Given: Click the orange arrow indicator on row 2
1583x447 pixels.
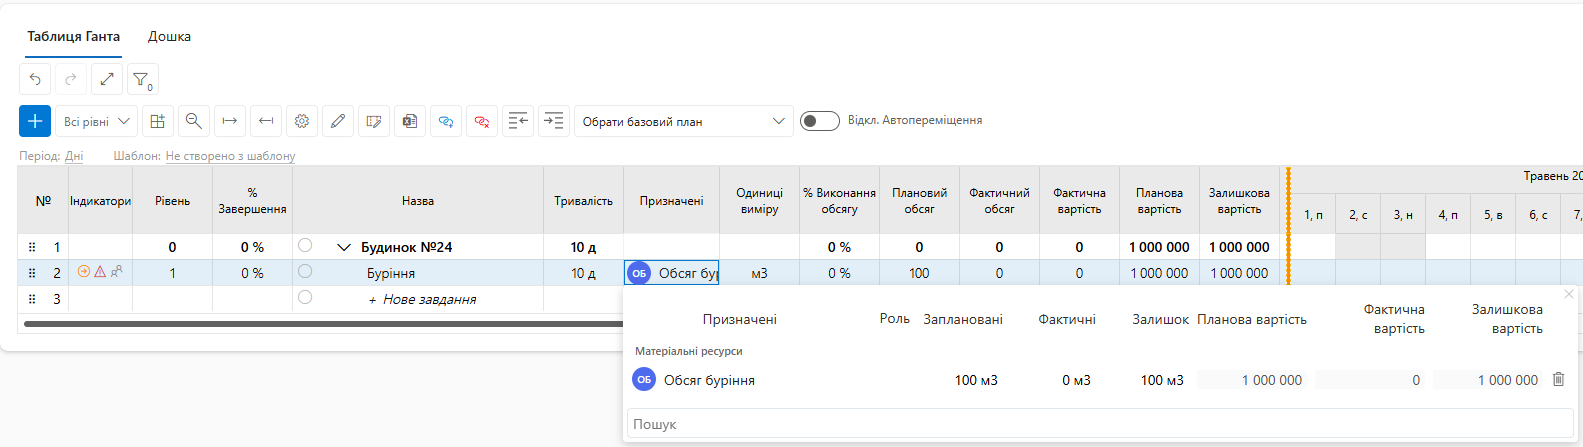Looking at the screenshot, I should click(x=84, y=271).
